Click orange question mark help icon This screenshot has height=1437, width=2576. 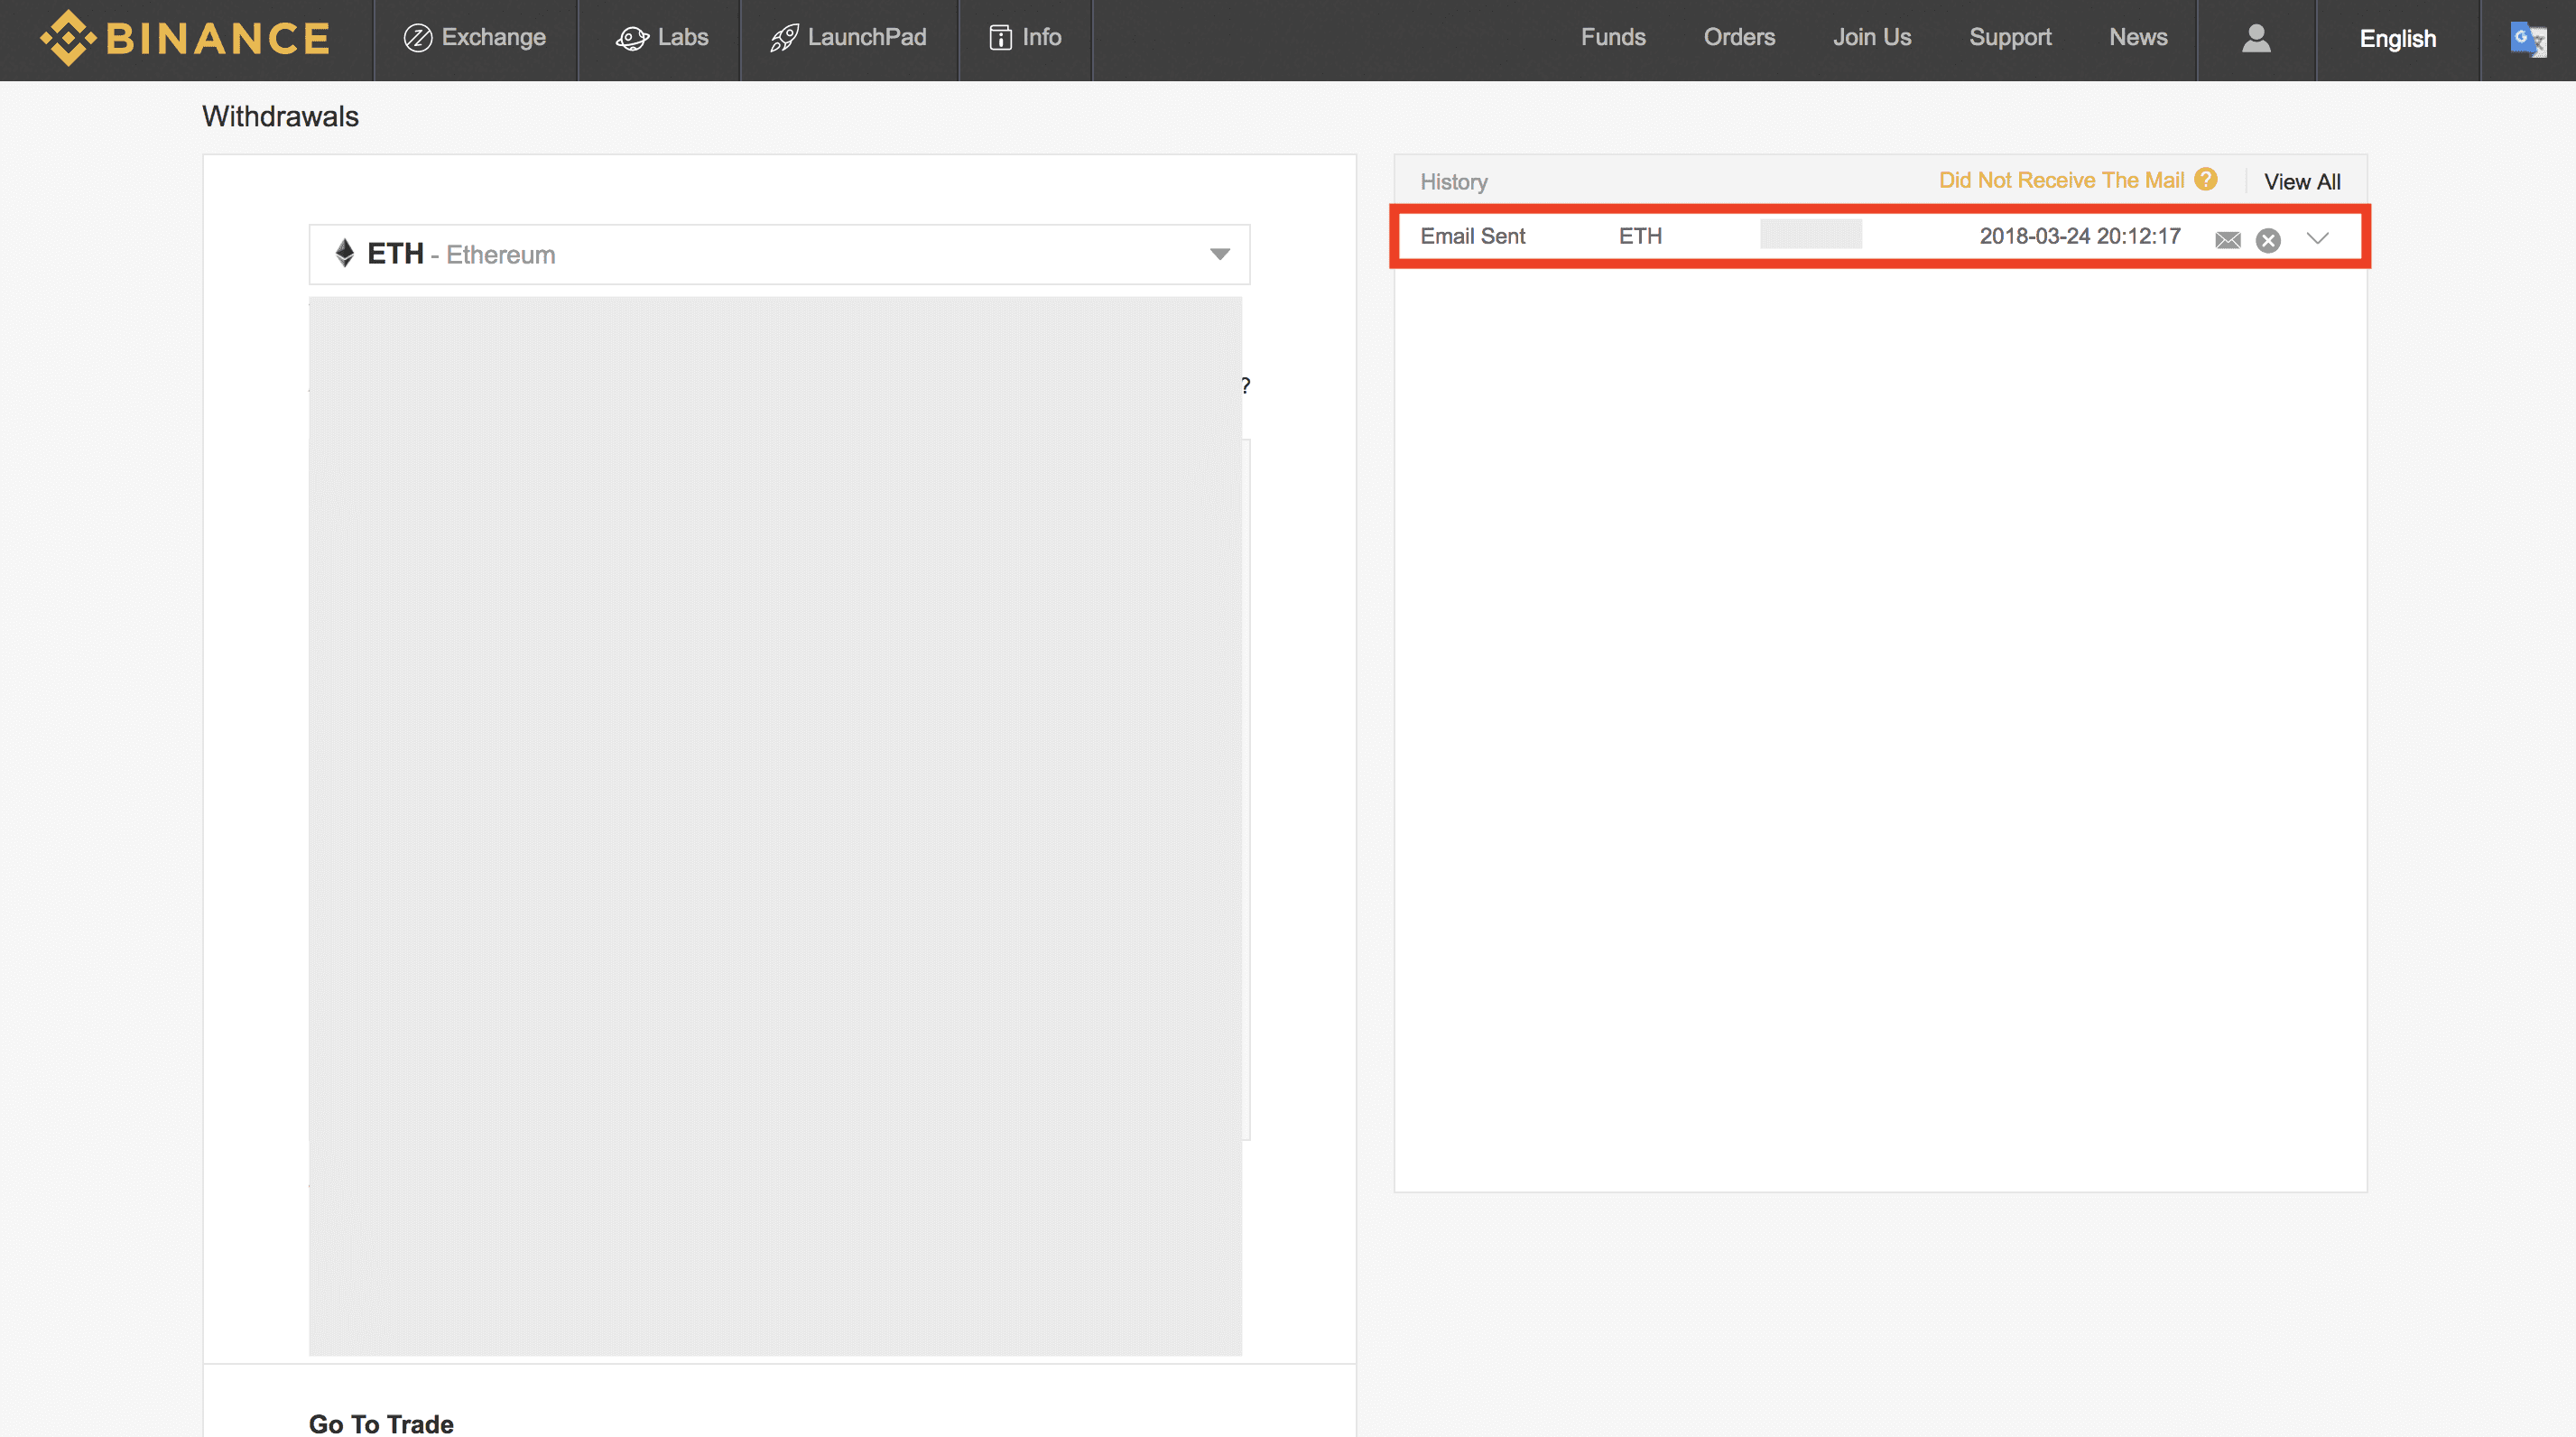(x=2206, y=179)
